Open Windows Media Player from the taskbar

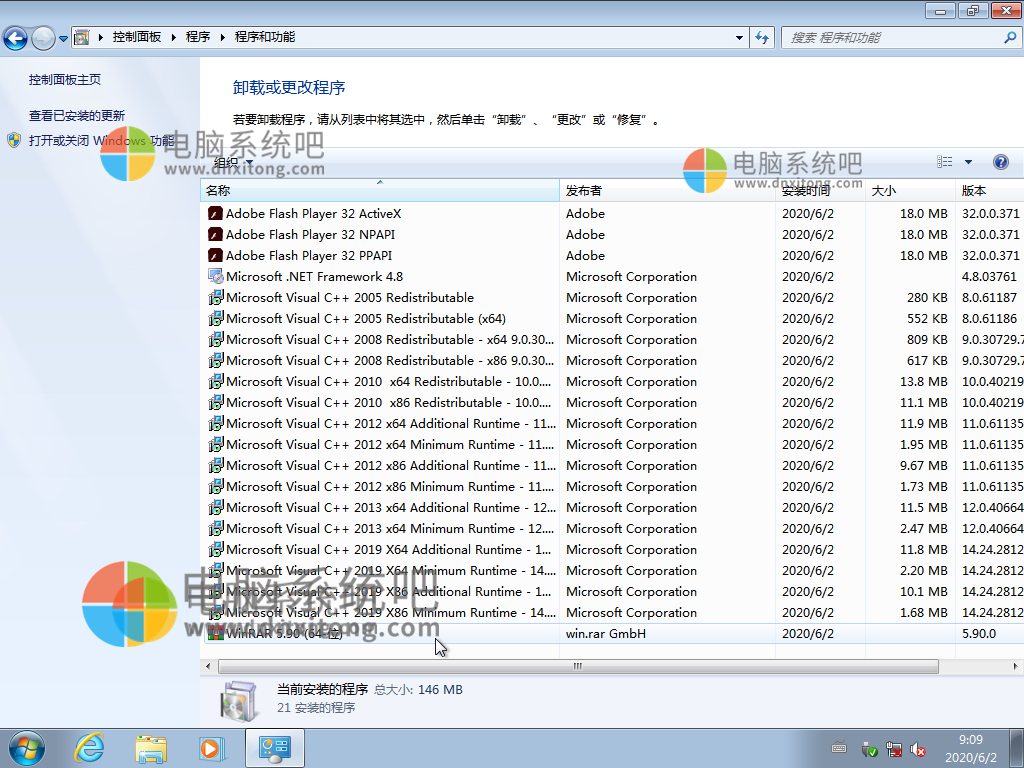click(212, 747)
